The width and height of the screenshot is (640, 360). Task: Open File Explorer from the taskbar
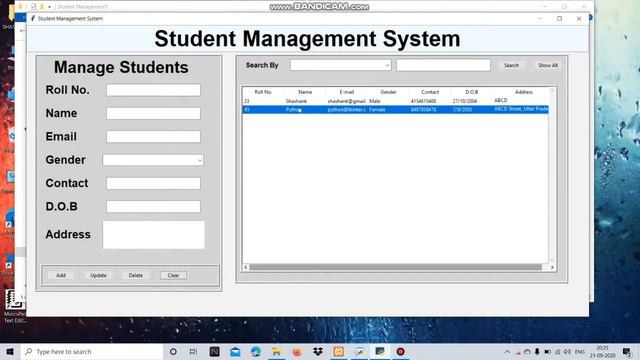[276, 351]
